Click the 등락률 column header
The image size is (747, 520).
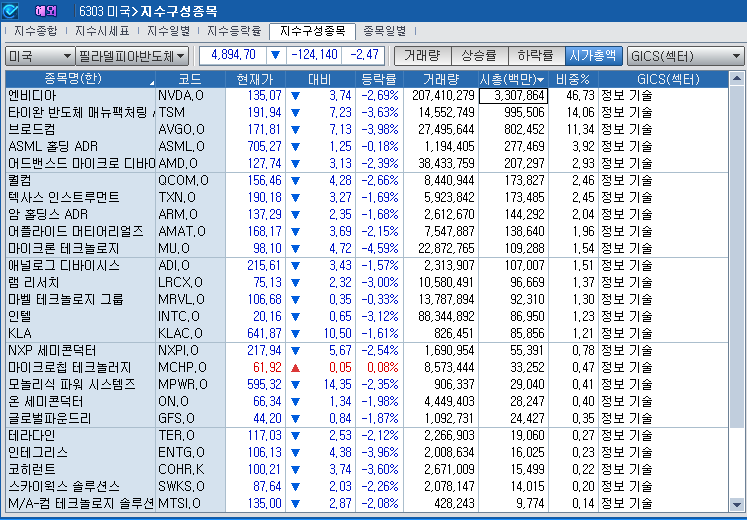(379, 79)
